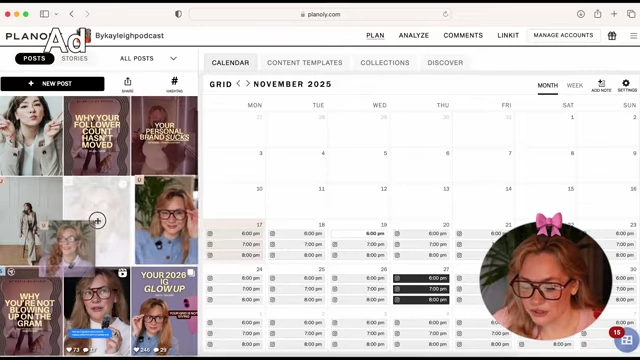Select highlighted Nov 19 6:00 pm slot
This screenshot has width=640, height=360.
pos(359,233)
